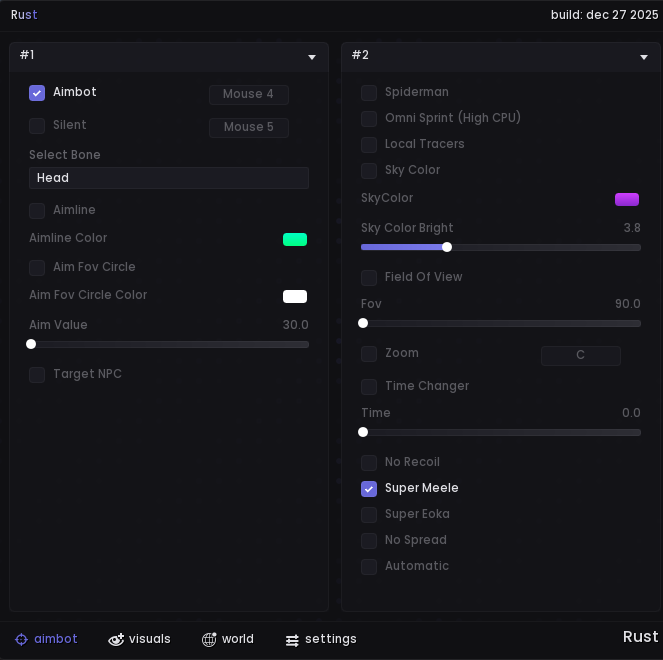Open settings via the sliders icon

(292, 640)
